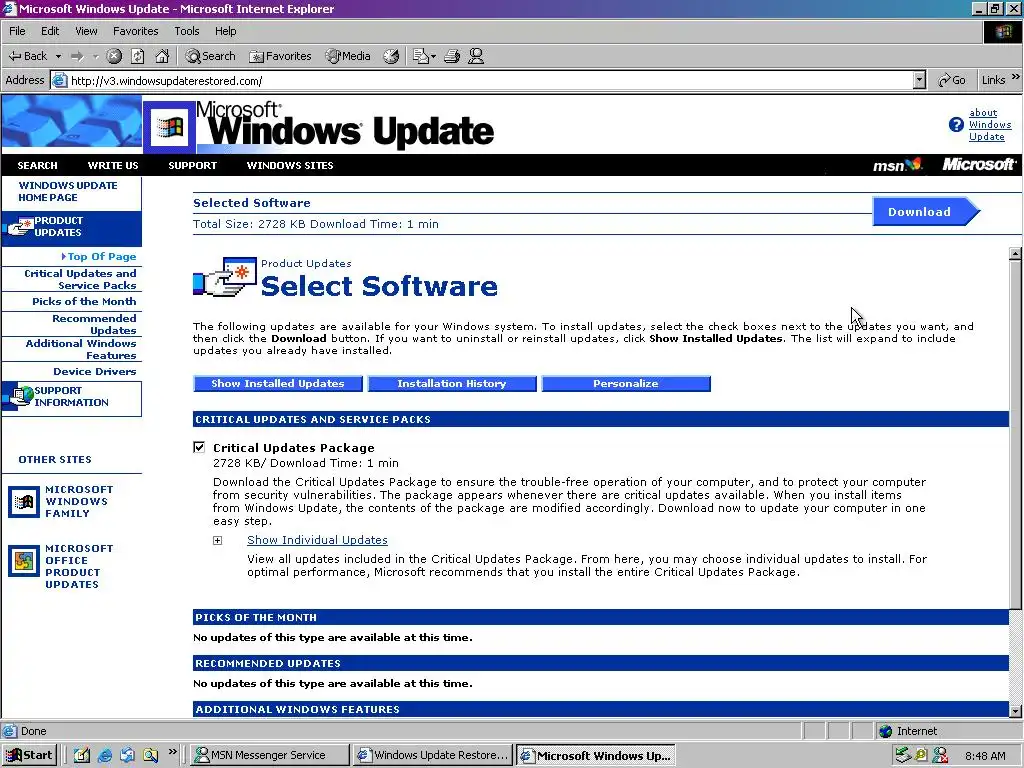This screenshot has width=1024, height=768.
Task: Go to Home page icon
Action: tap(162, 56)
